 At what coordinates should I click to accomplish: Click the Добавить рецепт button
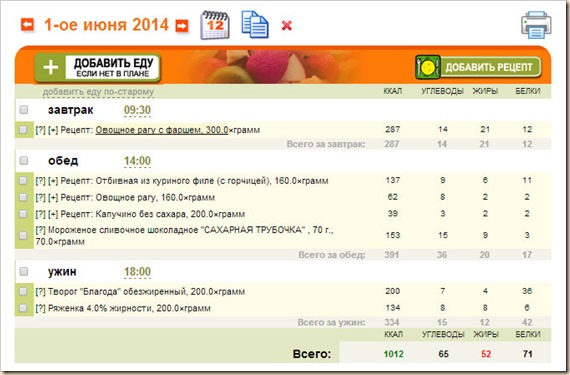coord(478,67)
